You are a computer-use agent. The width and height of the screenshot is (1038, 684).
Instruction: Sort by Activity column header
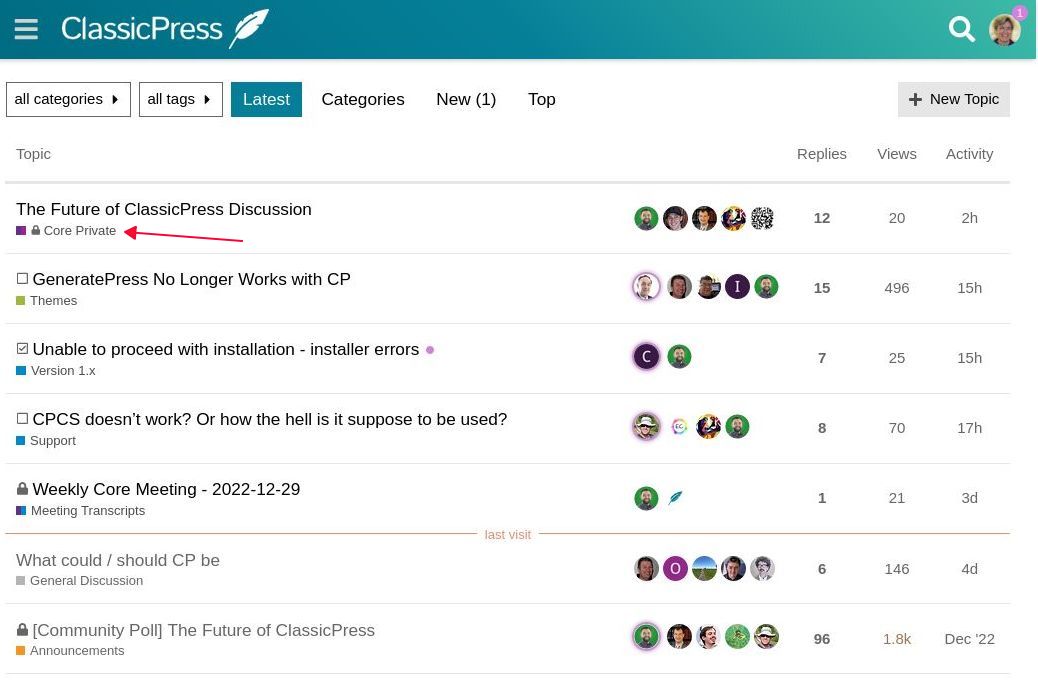969,154
